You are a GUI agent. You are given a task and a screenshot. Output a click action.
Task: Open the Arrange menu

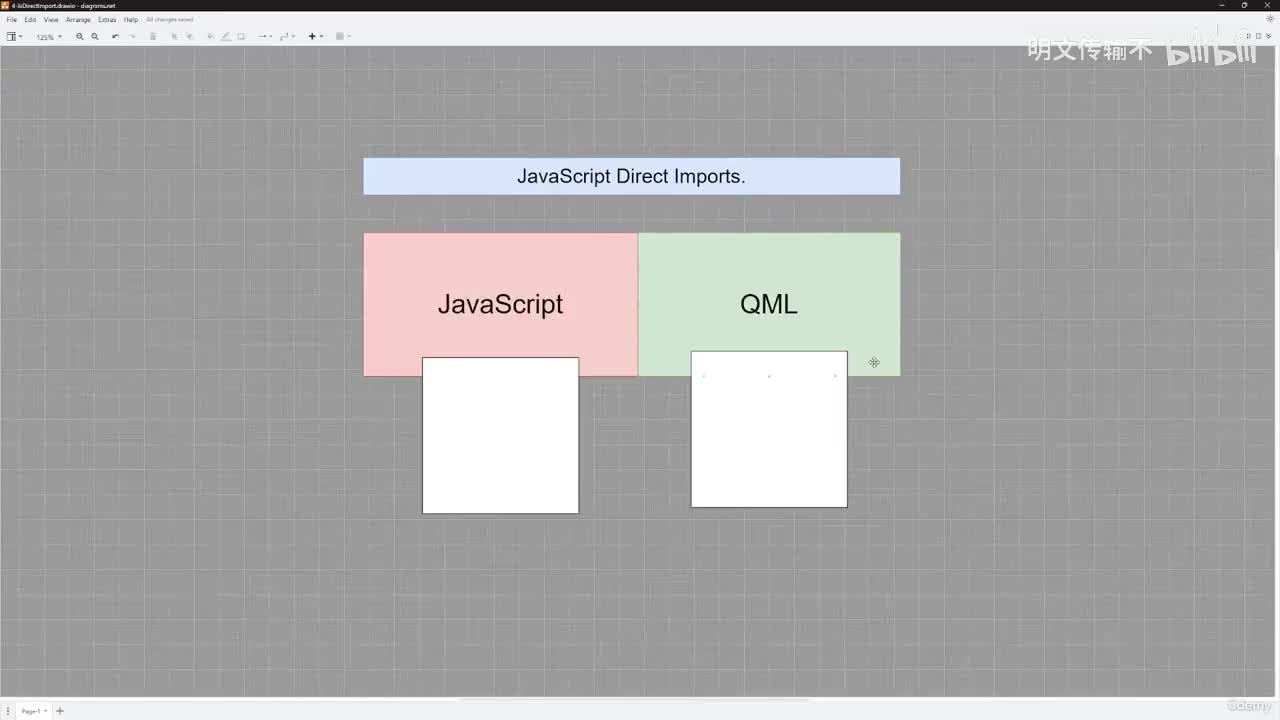tap(78, 20)
